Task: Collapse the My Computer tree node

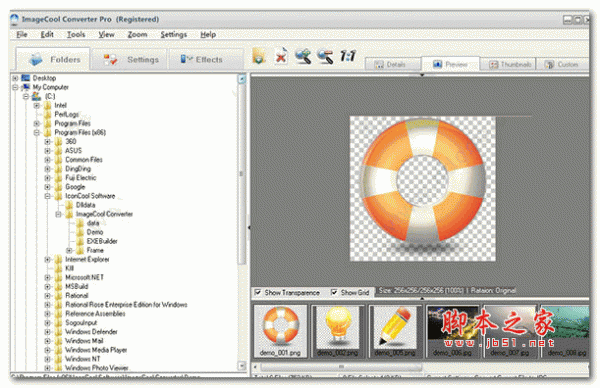Action: (15, 87)
